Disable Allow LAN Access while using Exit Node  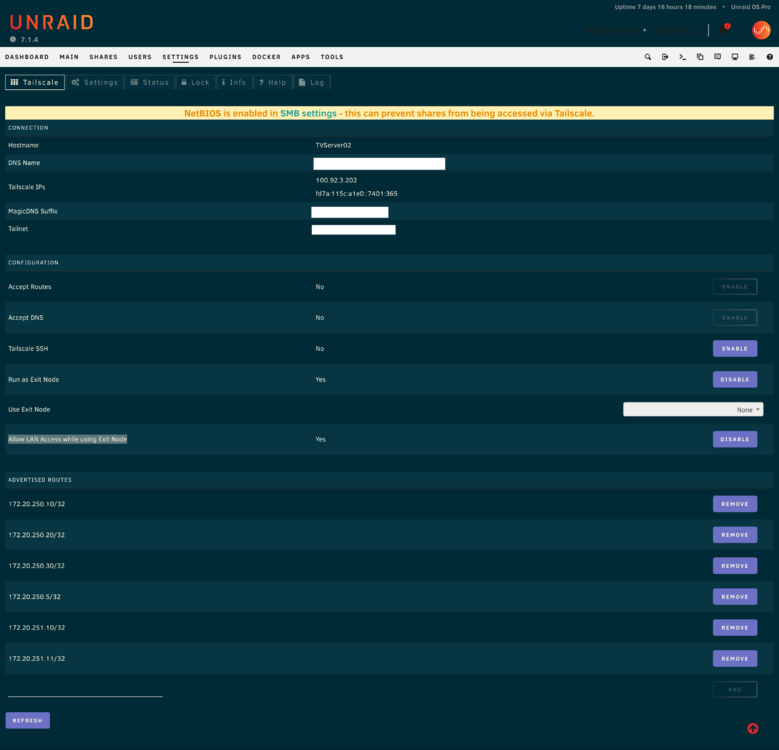735,439
